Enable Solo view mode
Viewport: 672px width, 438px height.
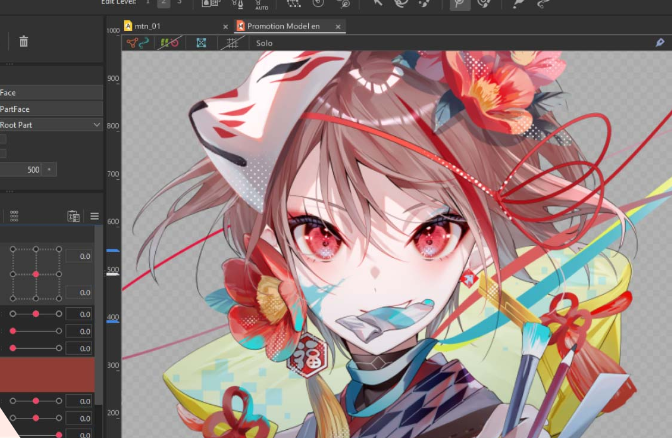pyautogui.click(x=264, y=43)
